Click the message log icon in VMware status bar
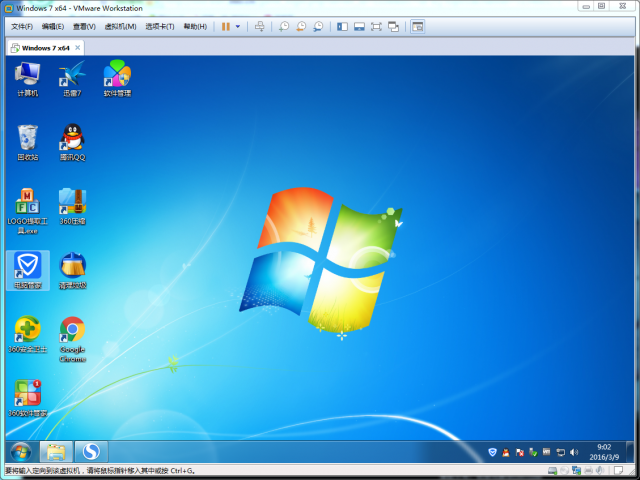Viewport: 640px width, 480px height. coord(619,471)
